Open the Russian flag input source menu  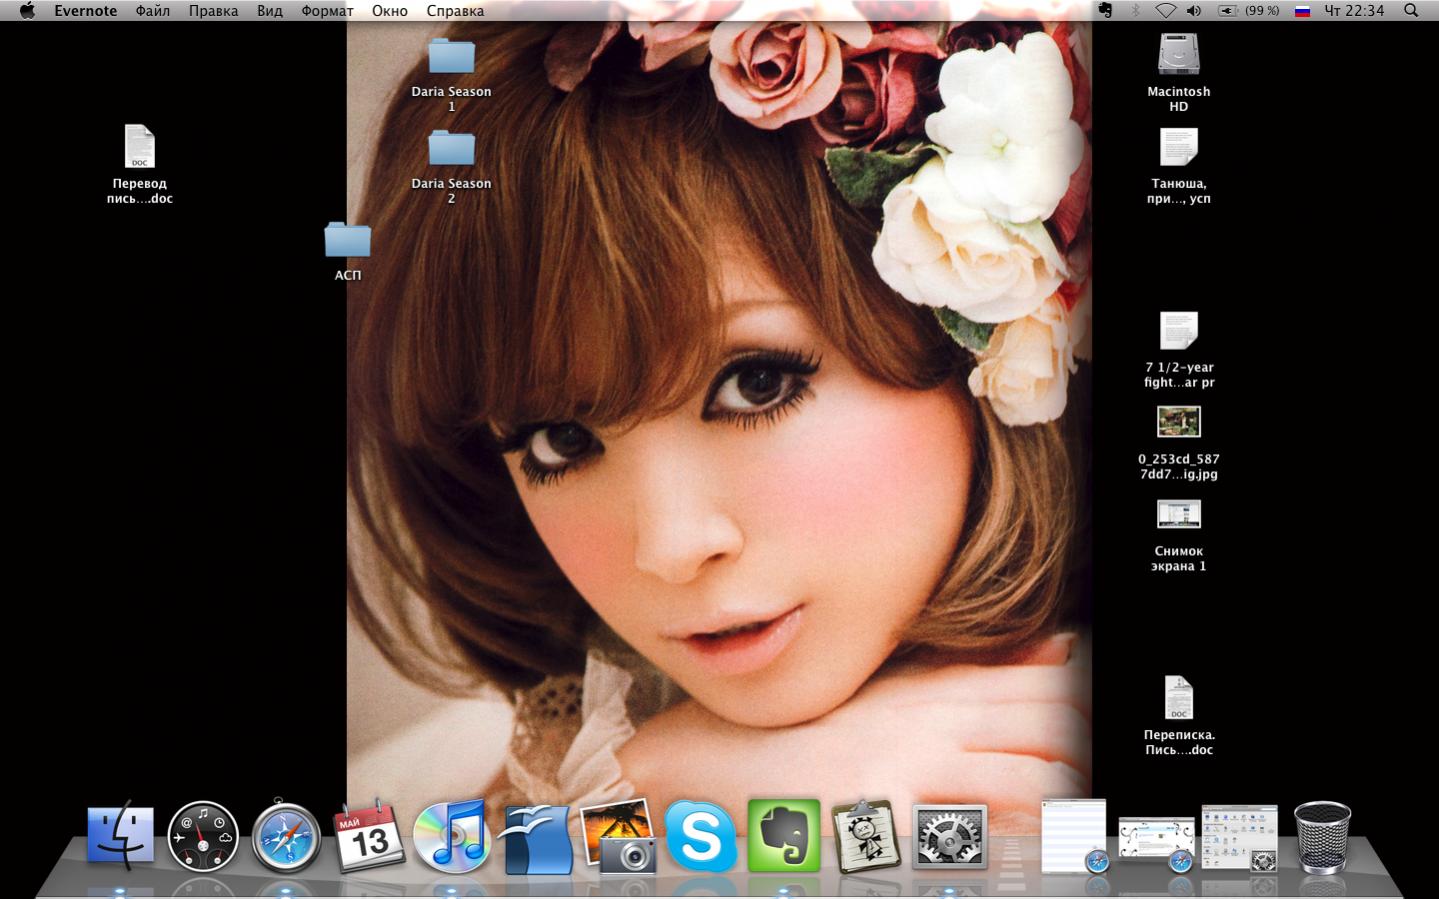tap(1302, 11)
